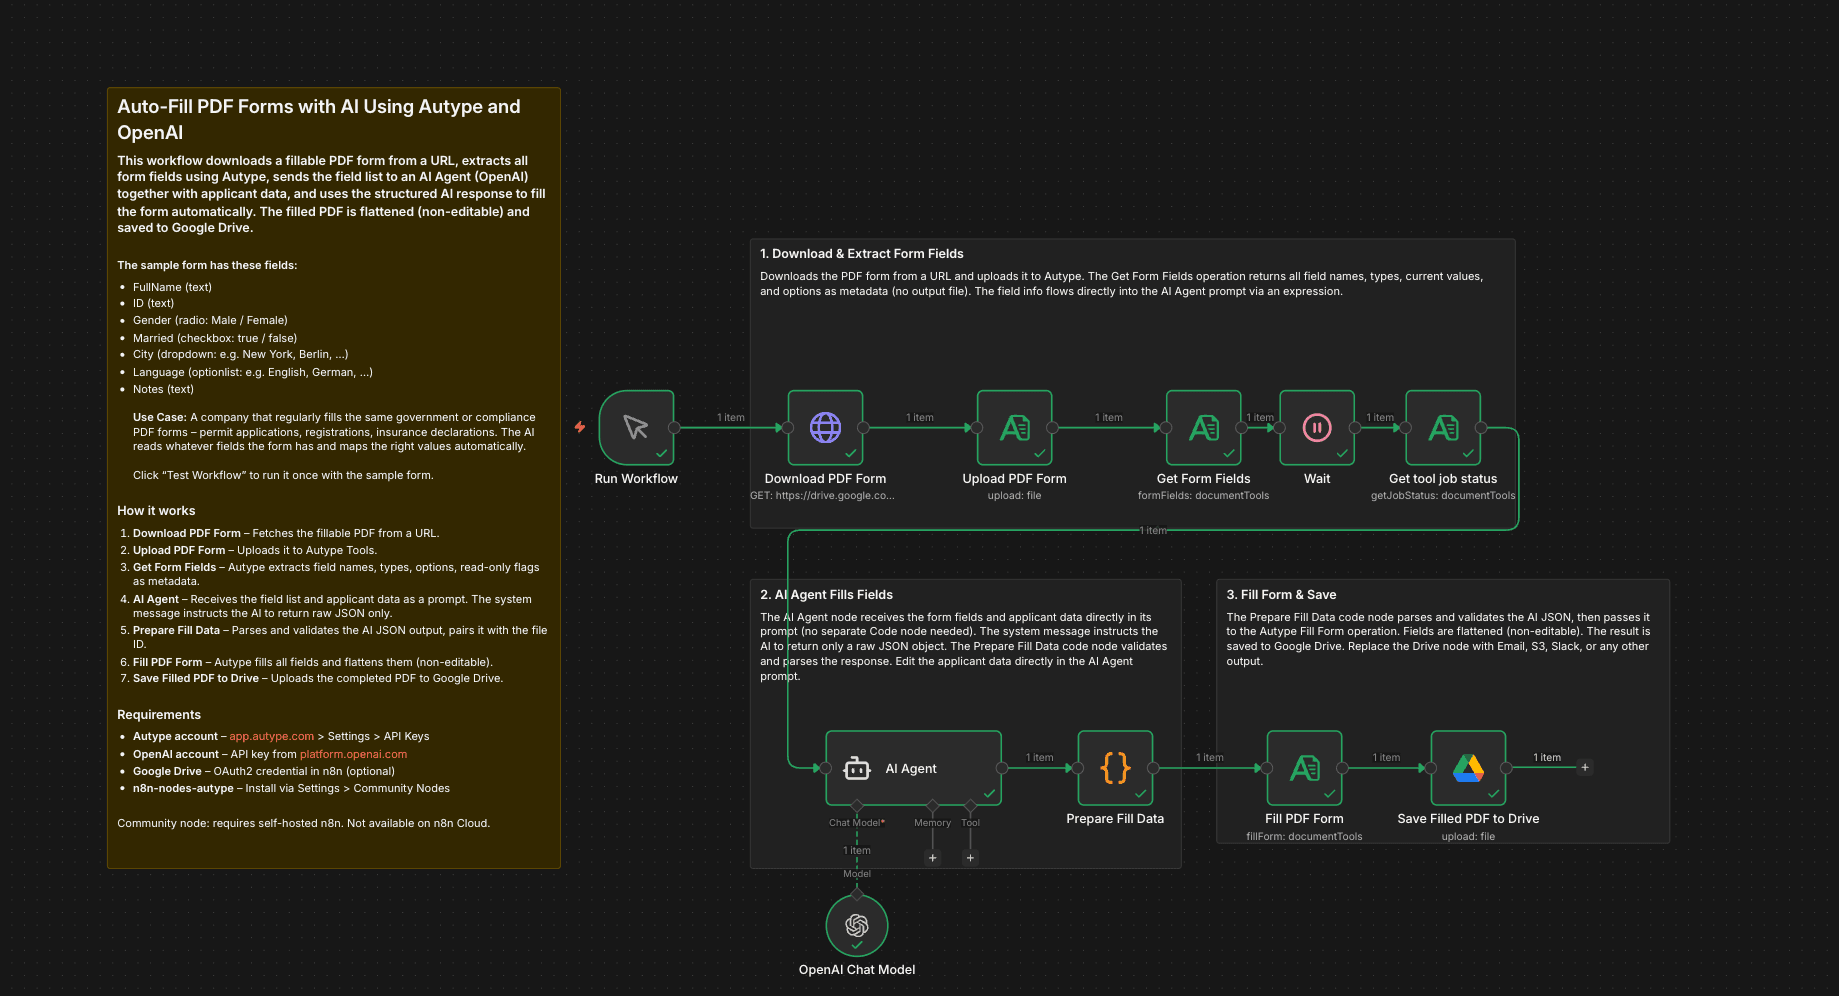Select the Upload PDF Form node
This screenshot has width=1839, height=996.
[1014, 427]
